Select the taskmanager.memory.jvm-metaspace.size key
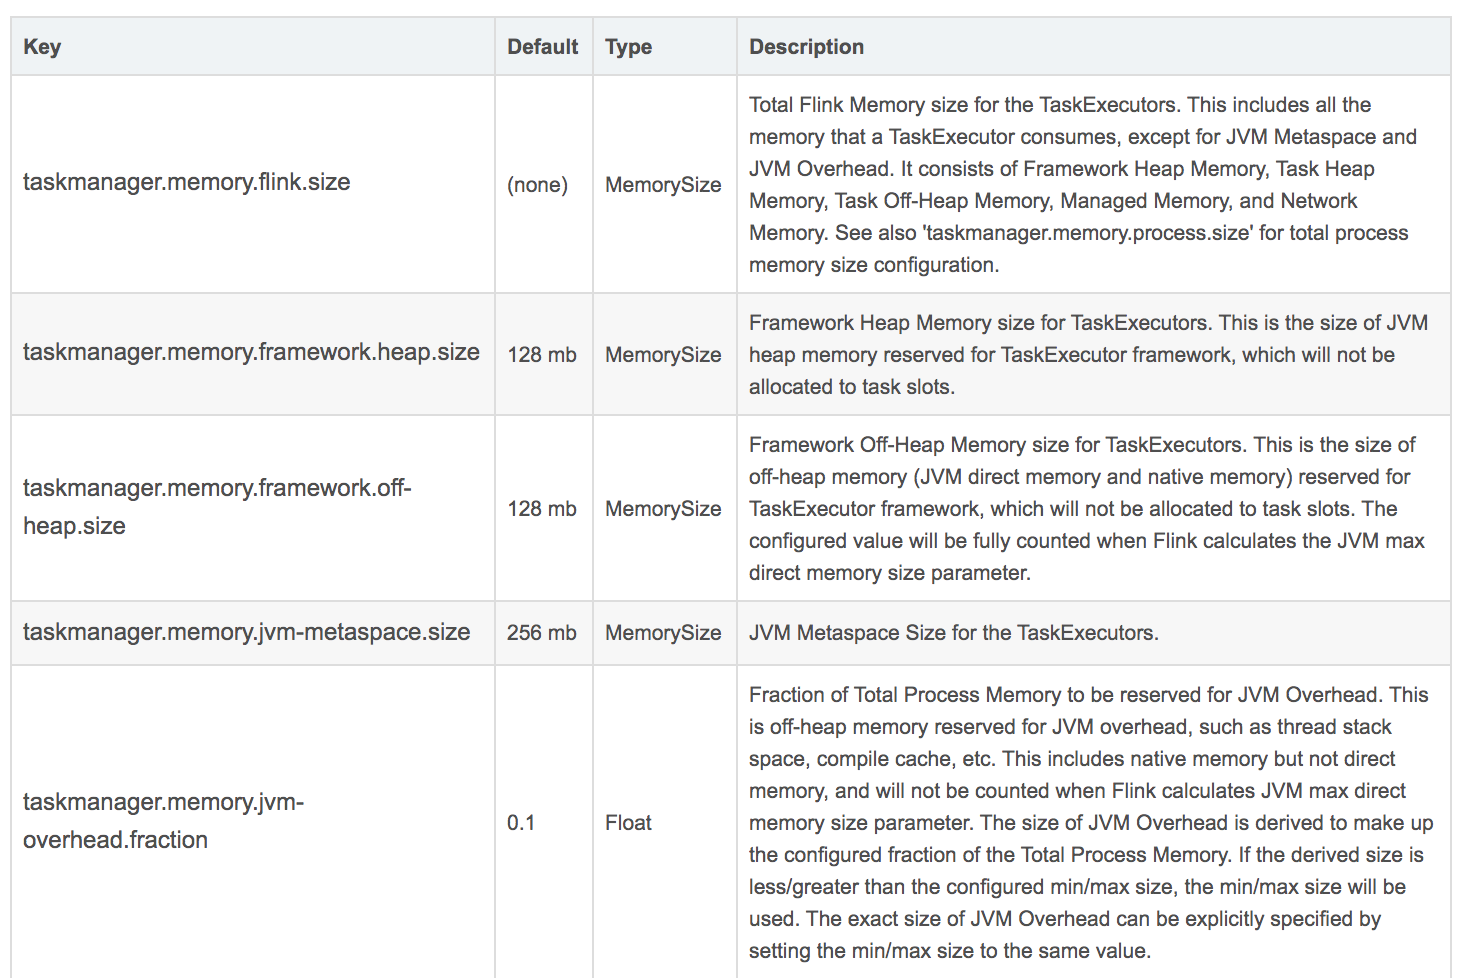This screenshot has width=1476, height=978. tap(246, 632)
